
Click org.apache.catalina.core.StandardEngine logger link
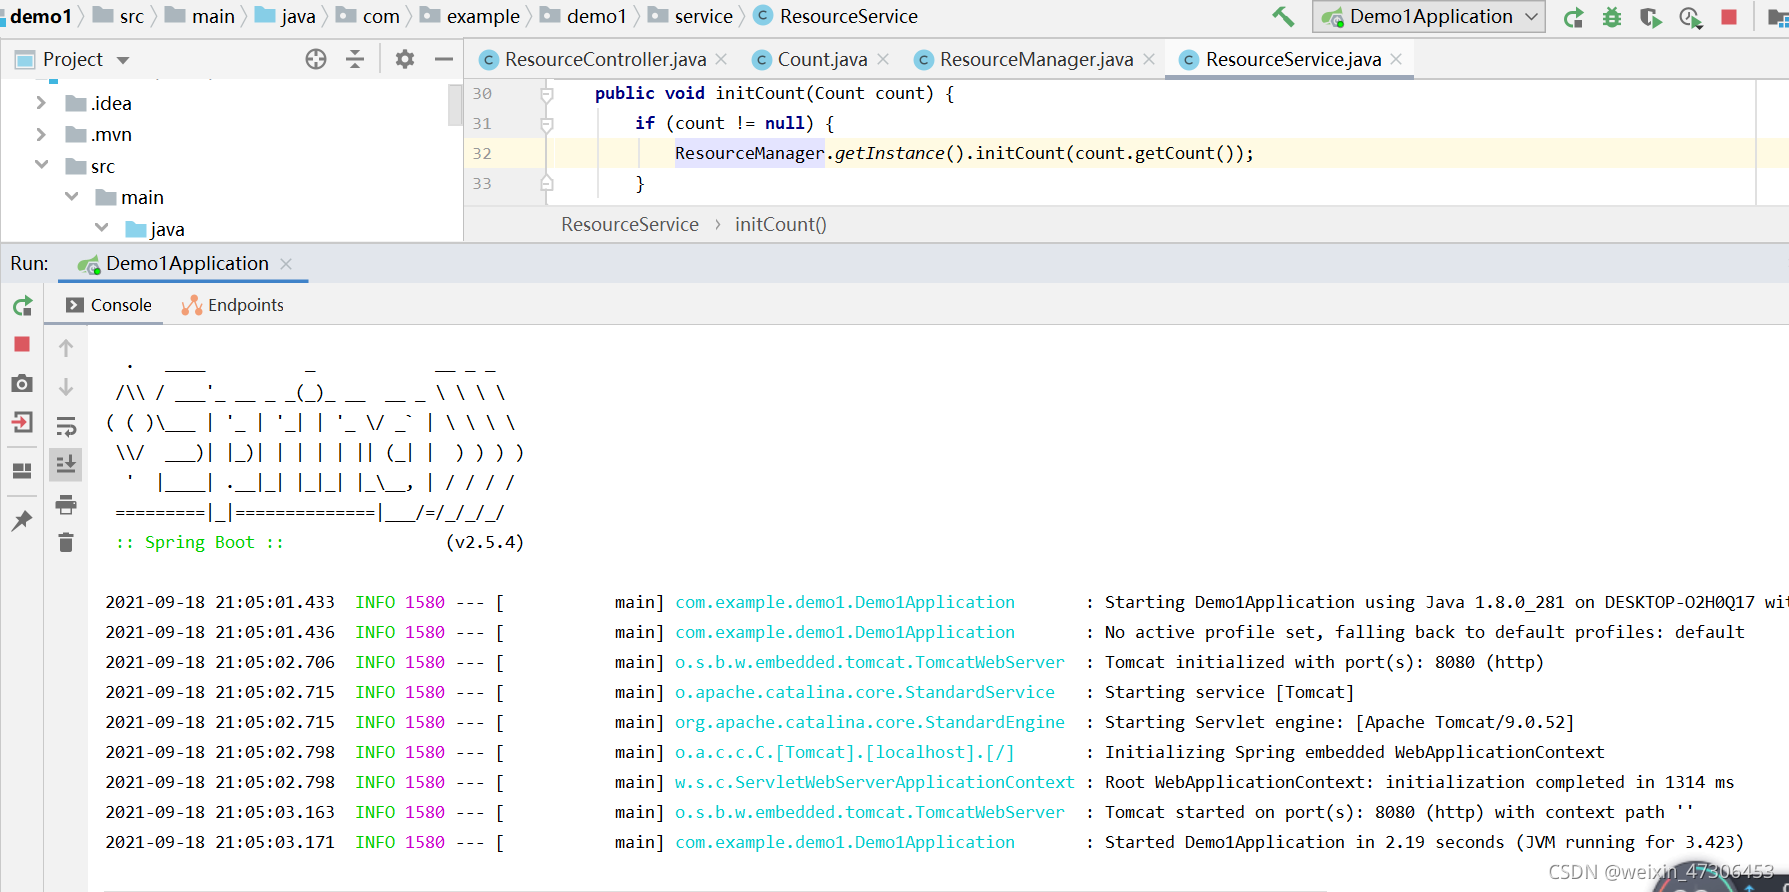point(869,722)
